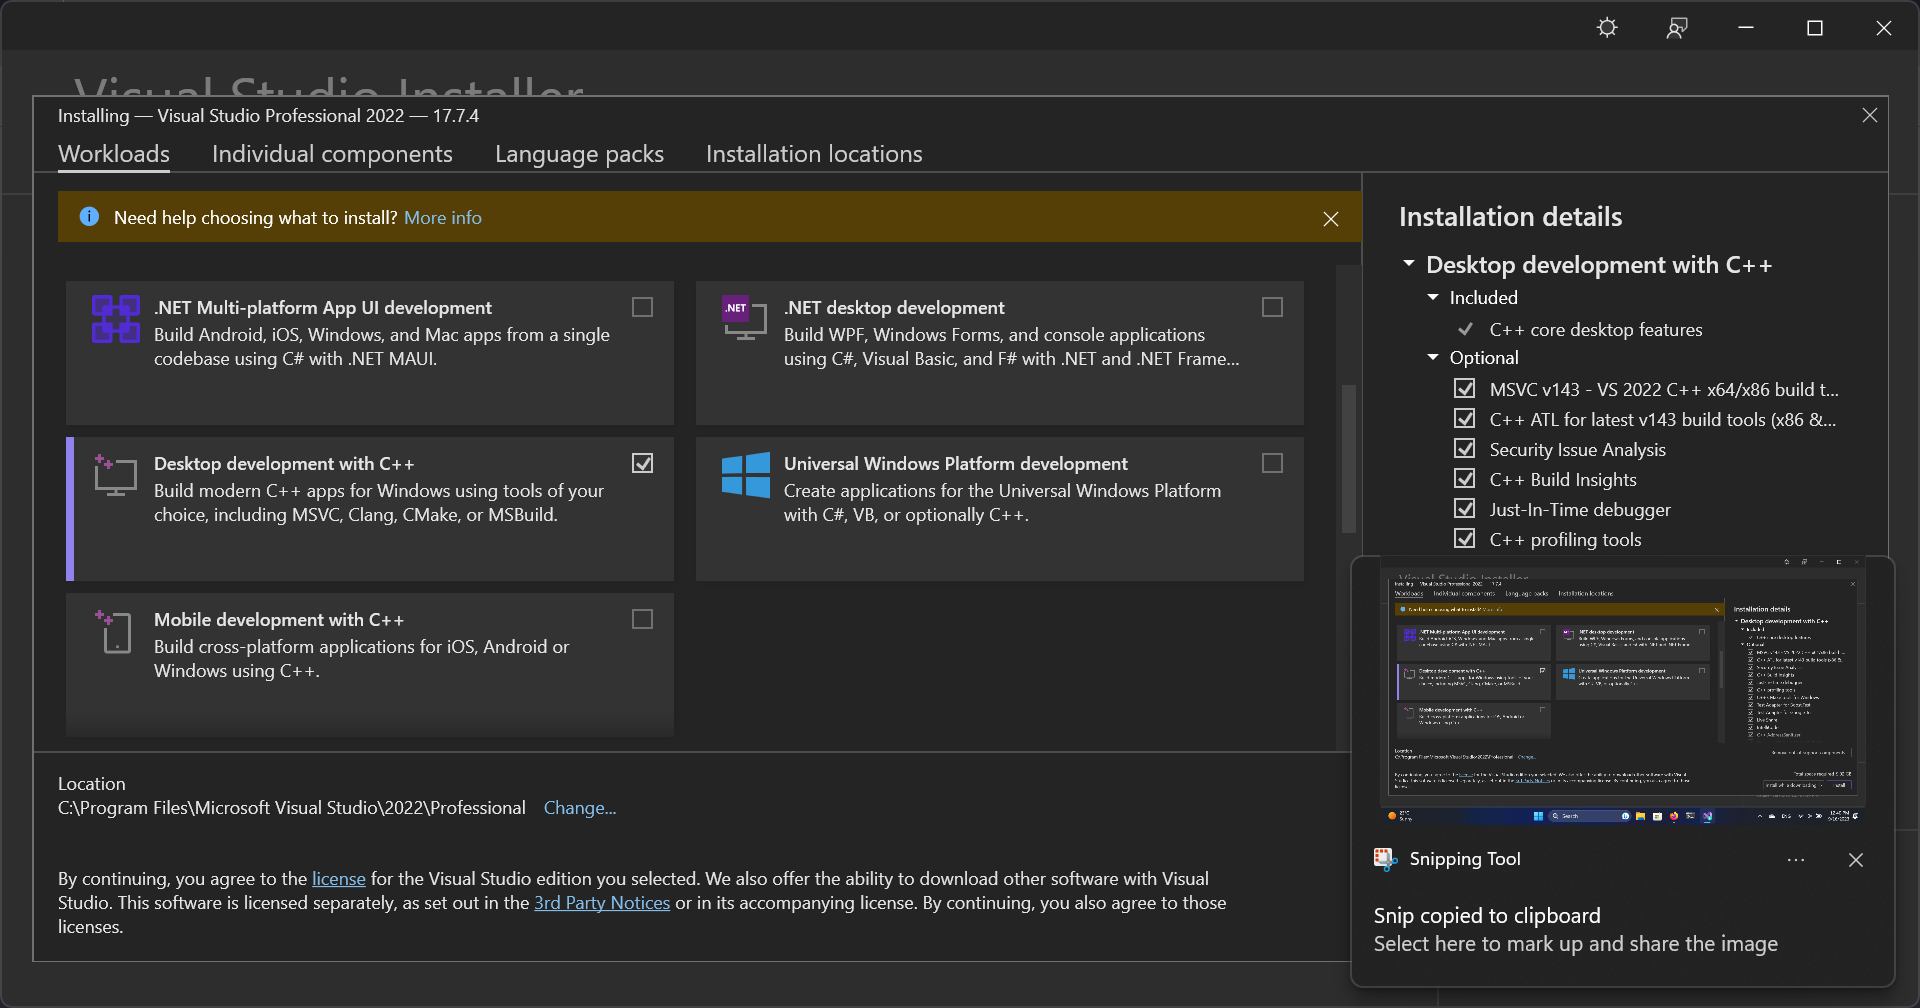Click the Desktop development with C++ icon
This screenshot has height=1008, width=1920.
[x=116, y=475]
